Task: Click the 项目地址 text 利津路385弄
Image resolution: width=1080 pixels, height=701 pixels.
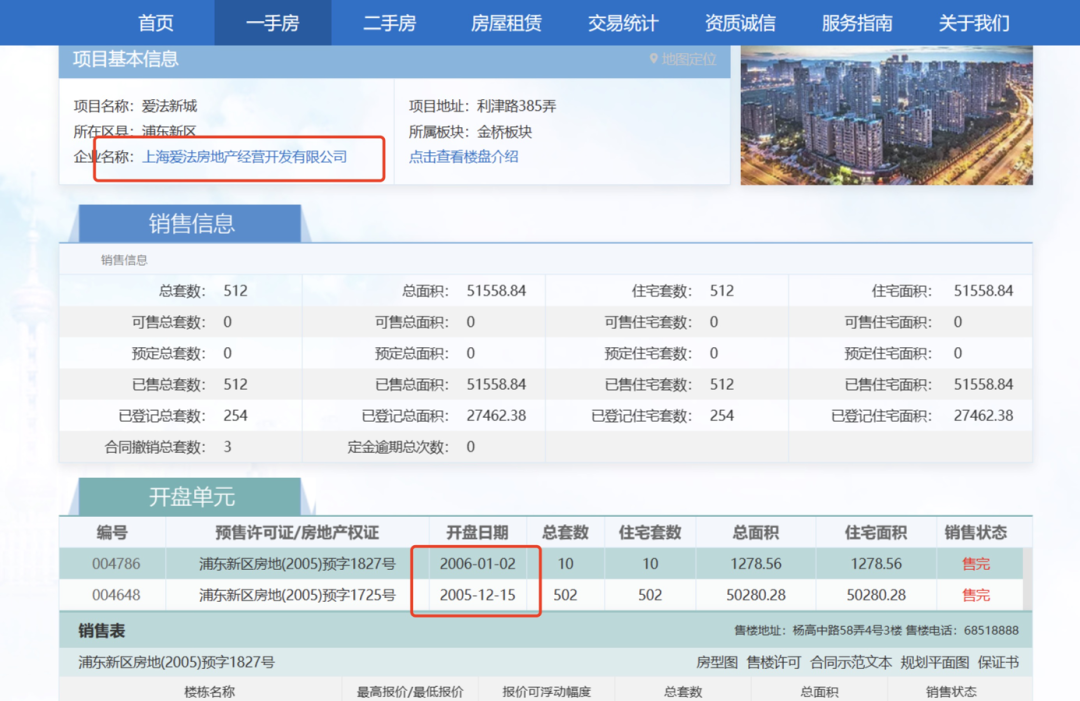Action: coord(517,106)
